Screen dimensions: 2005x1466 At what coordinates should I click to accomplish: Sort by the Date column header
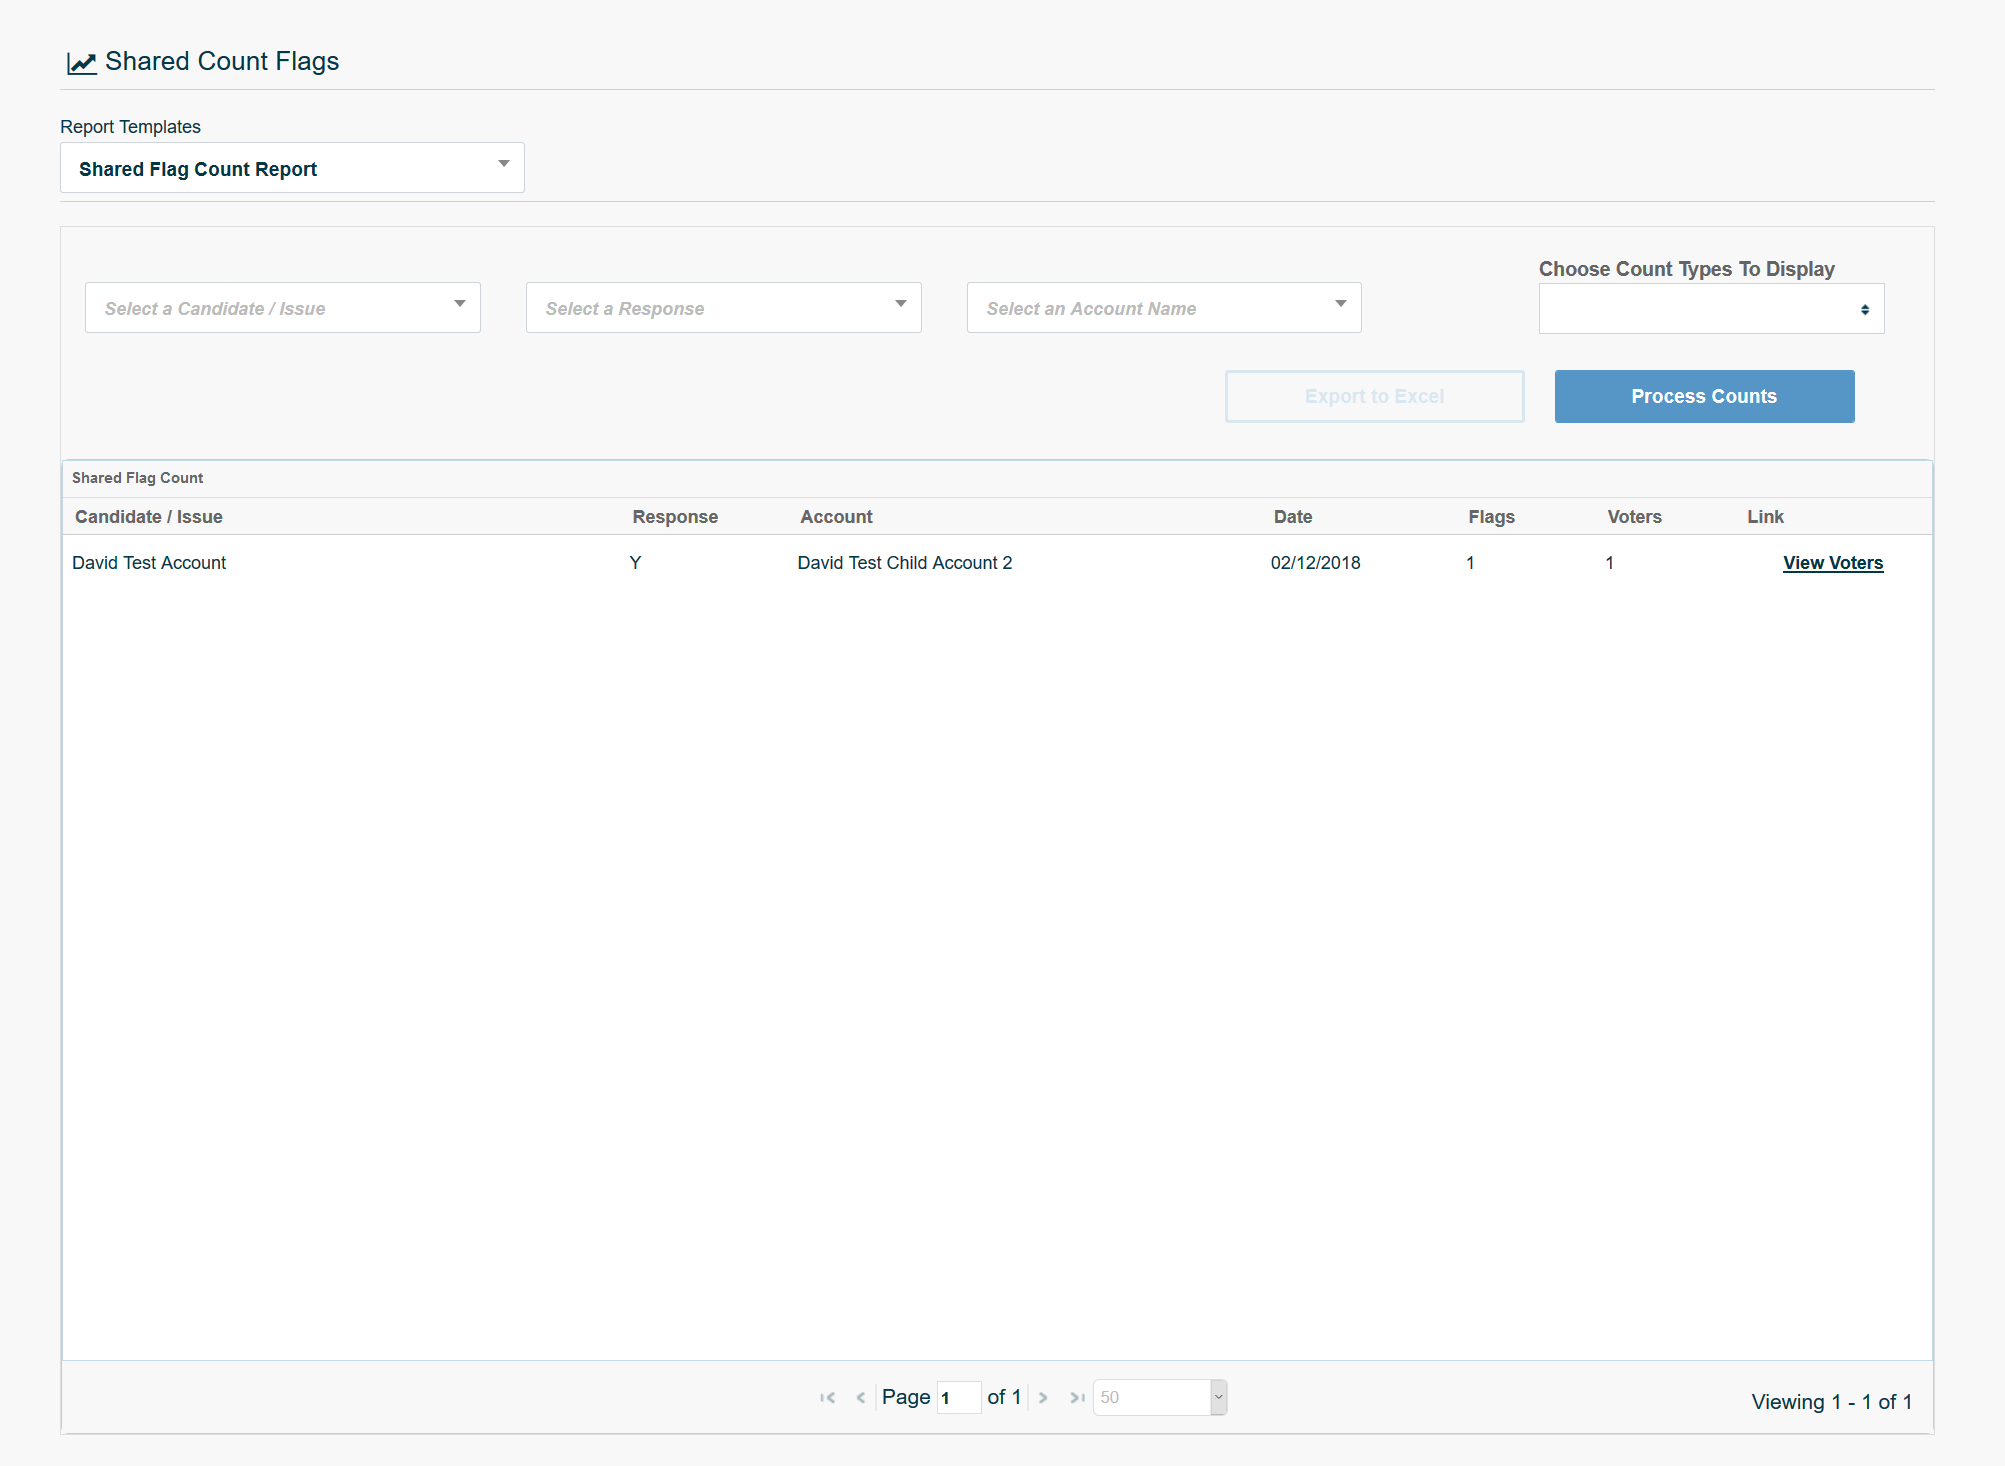pos(1292,517)
